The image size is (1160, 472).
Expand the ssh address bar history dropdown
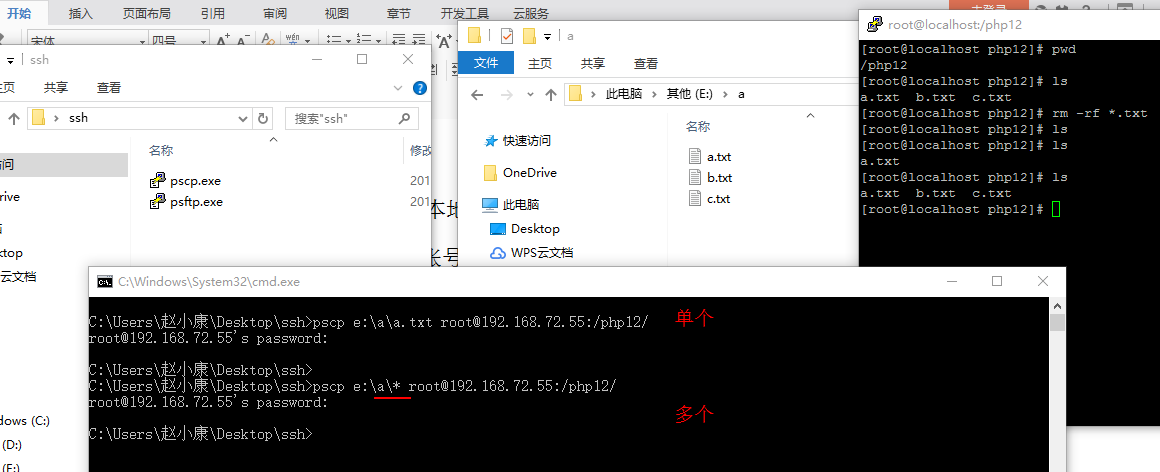[243, 118]
